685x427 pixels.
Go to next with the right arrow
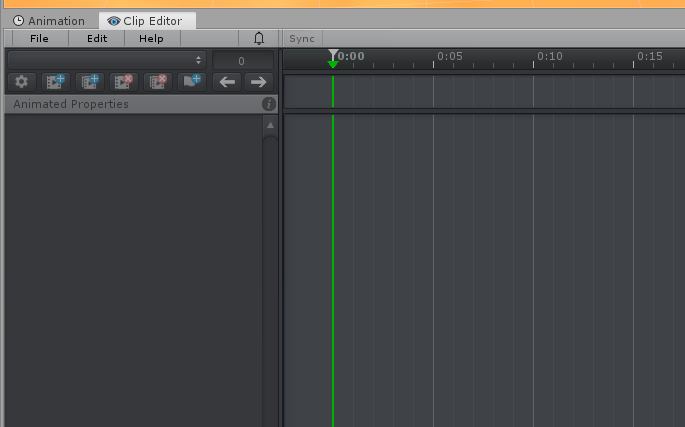pyautogui.click(x=259, y=82)
